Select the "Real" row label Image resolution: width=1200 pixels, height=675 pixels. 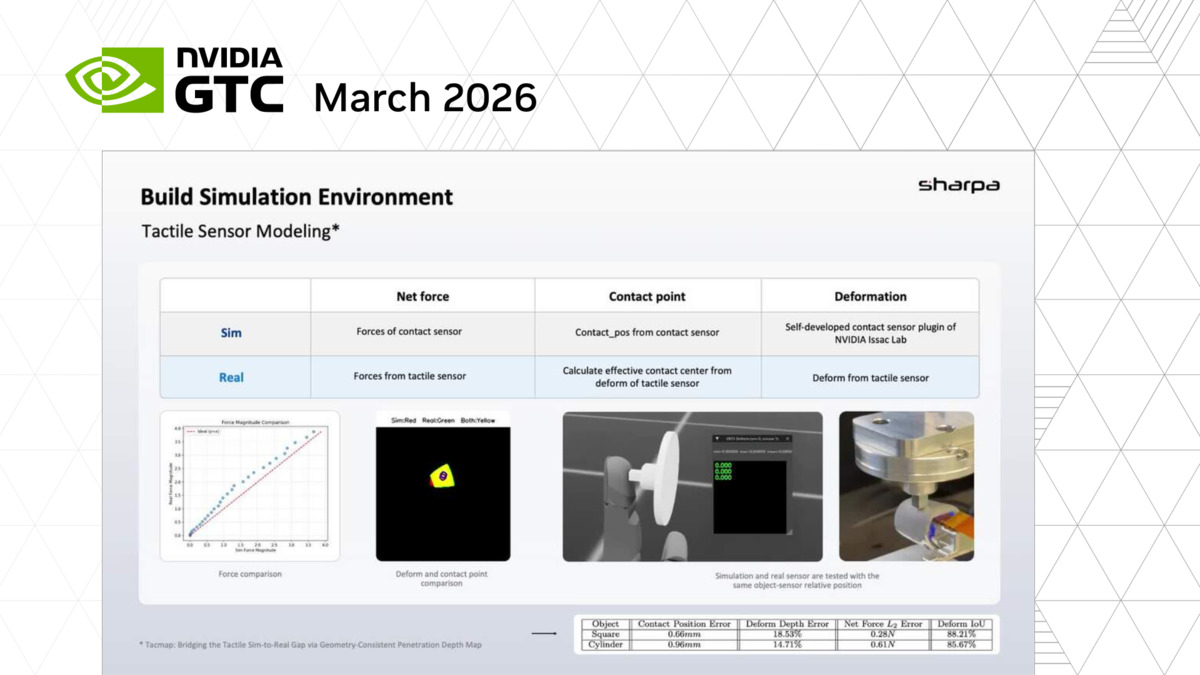pyautogui.click(x=231, y=377)
